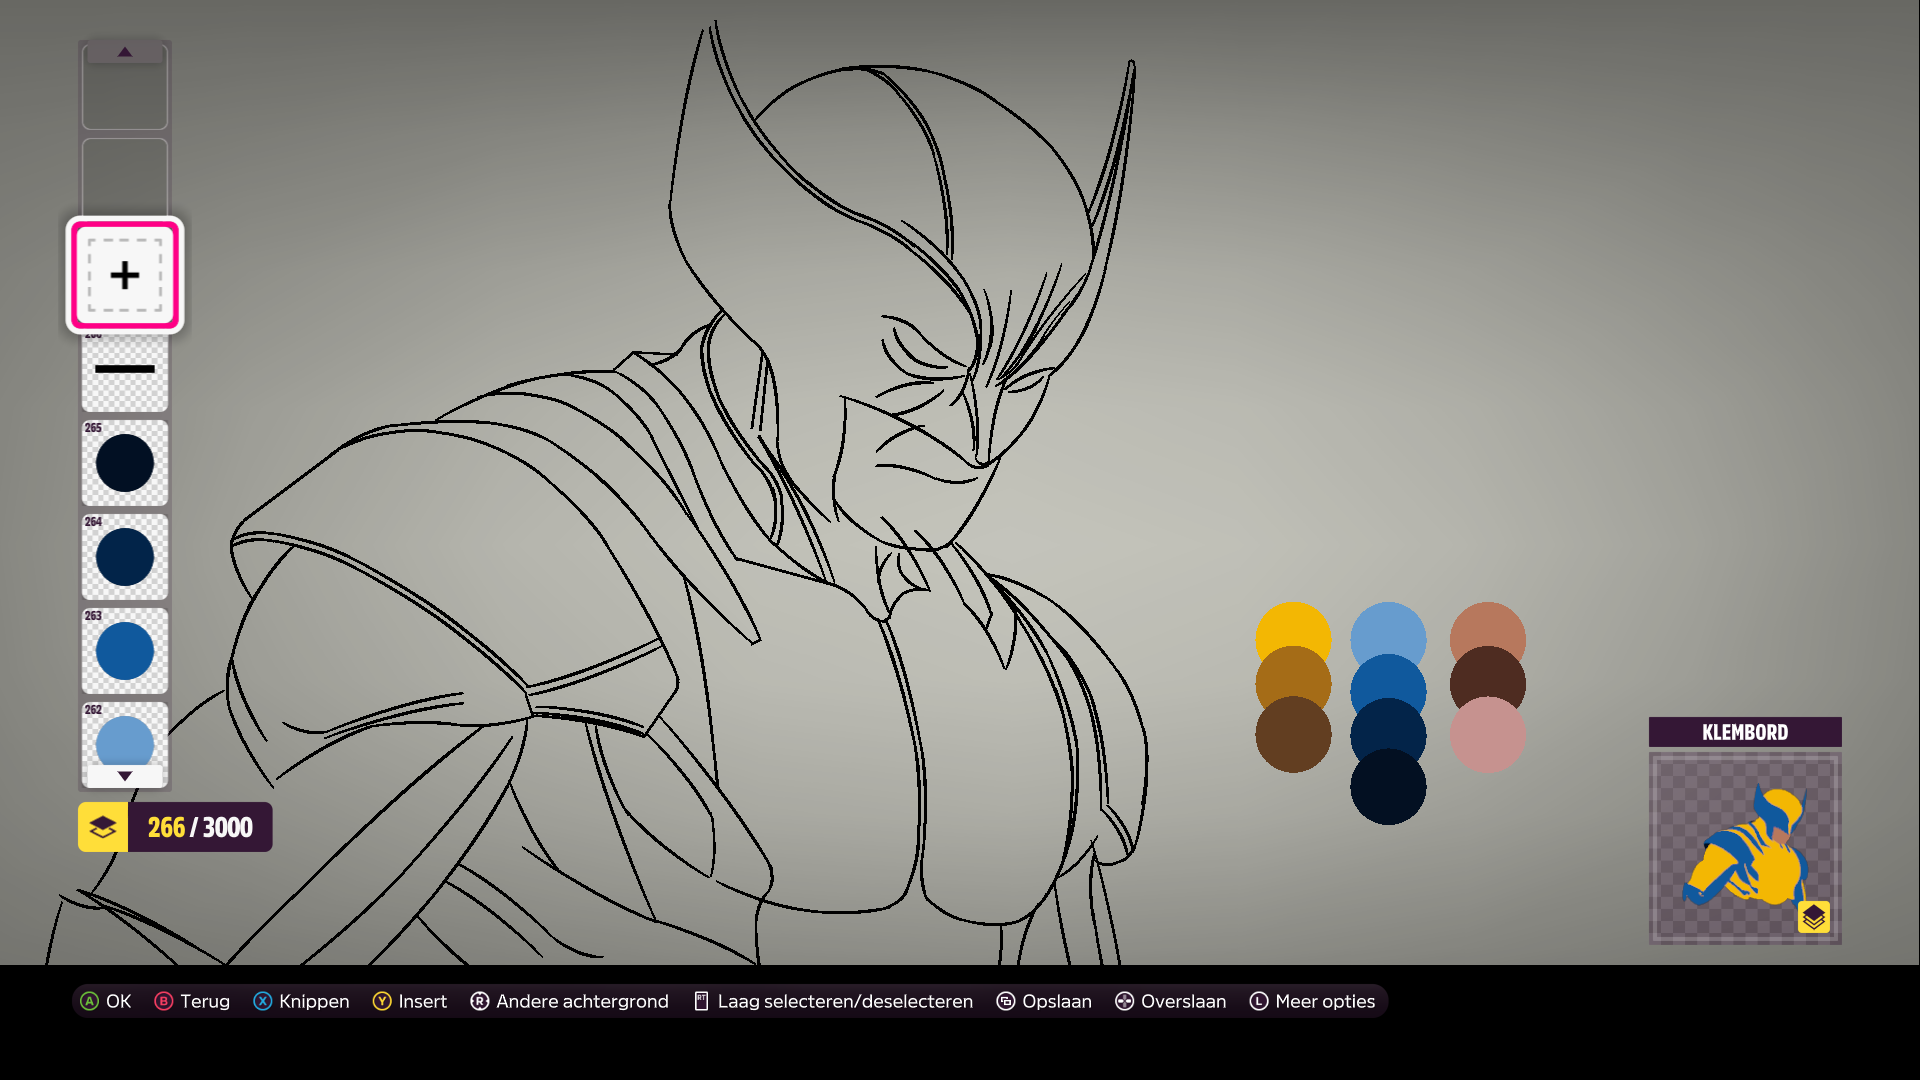This screenshot has width=1920, height=1080.
Task: Select layer 265 dark navy circle
Action: pyautogui.click(x=125, y=463)
